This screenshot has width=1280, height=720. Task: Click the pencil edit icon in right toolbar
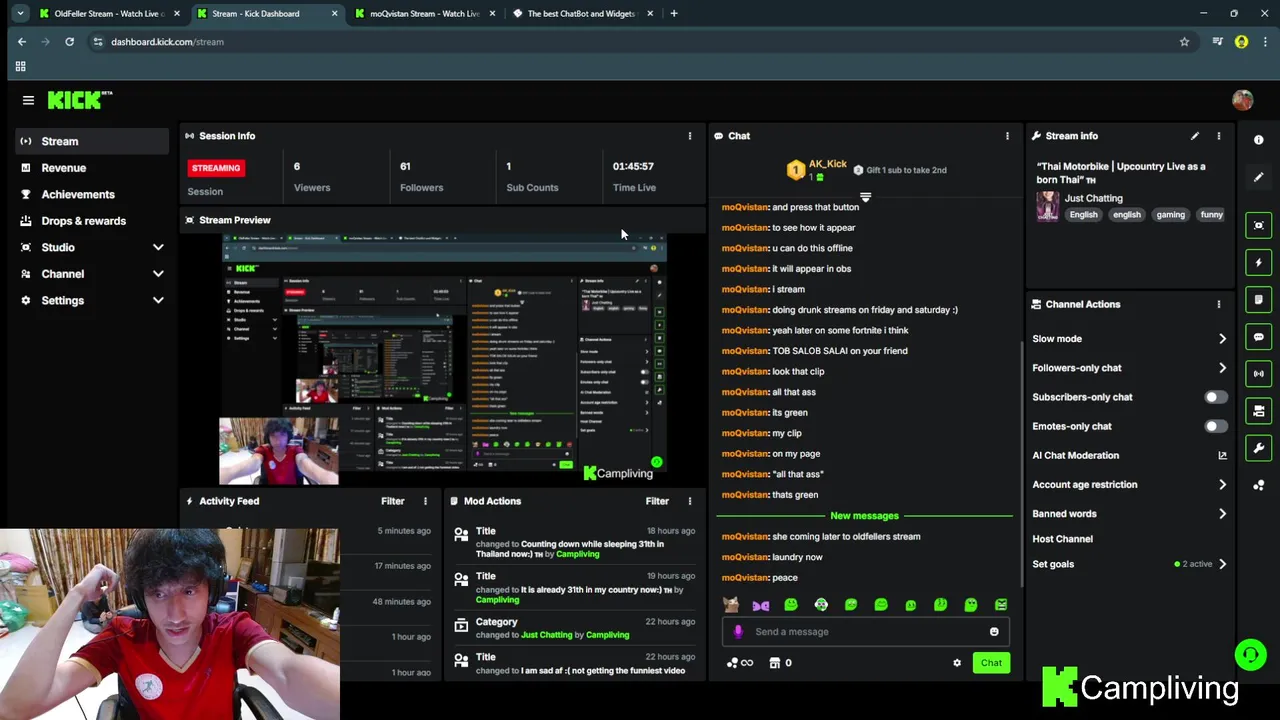(1259, 177)
